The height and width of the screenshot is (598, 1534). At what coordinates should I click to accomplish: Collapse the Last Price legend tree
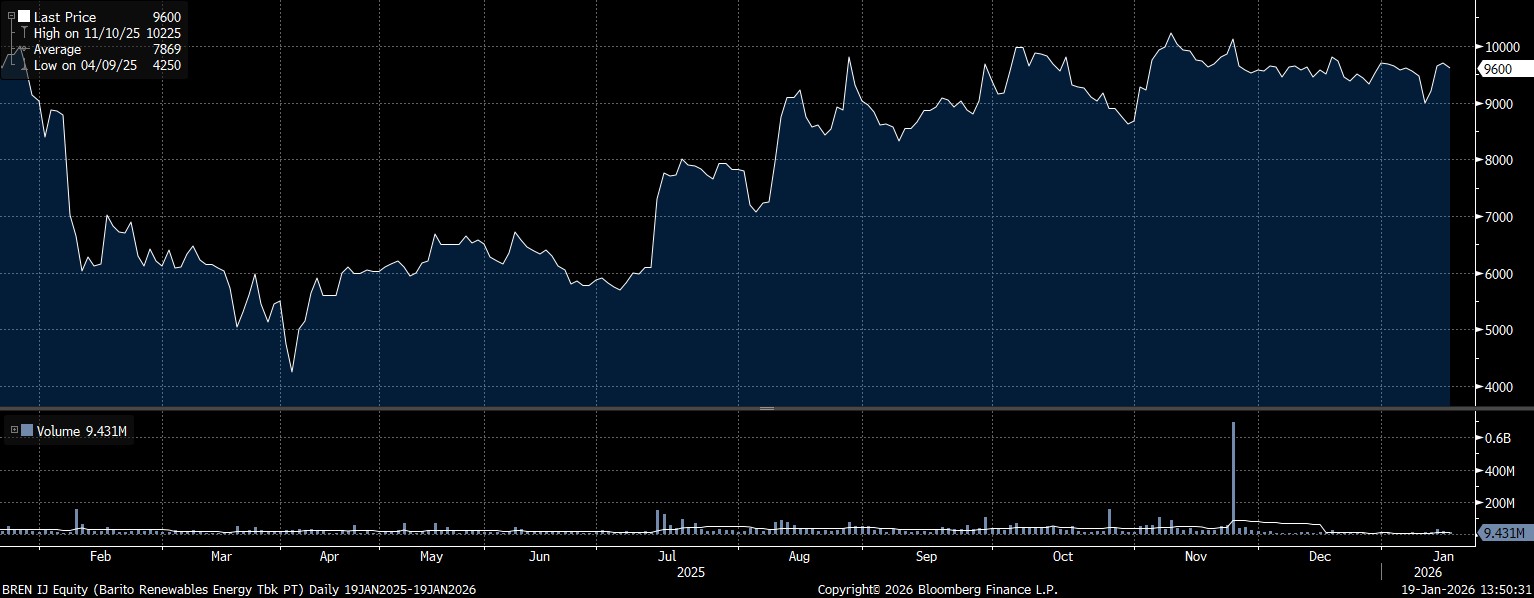tap(11, 17)
